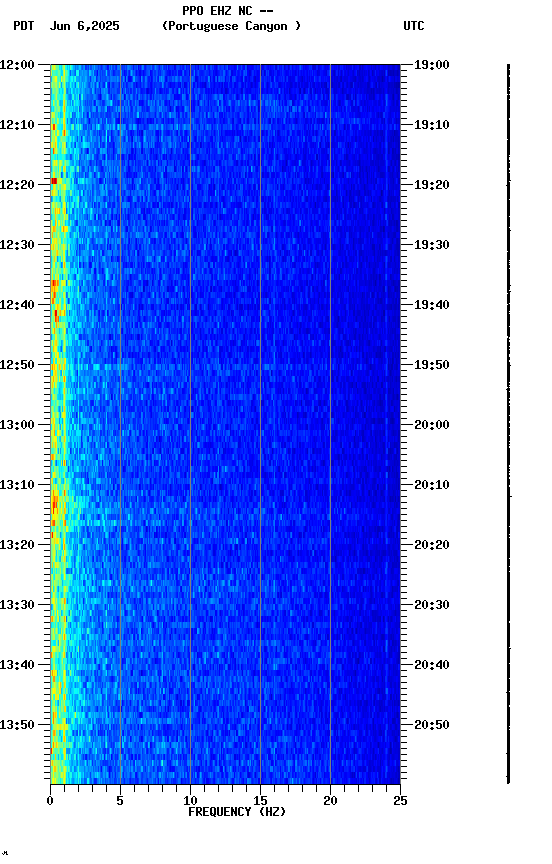The image size is (552, 864).
Task: Click the 13:40 PDT time label
Action: pyautogui.click(x=17, y=666)
